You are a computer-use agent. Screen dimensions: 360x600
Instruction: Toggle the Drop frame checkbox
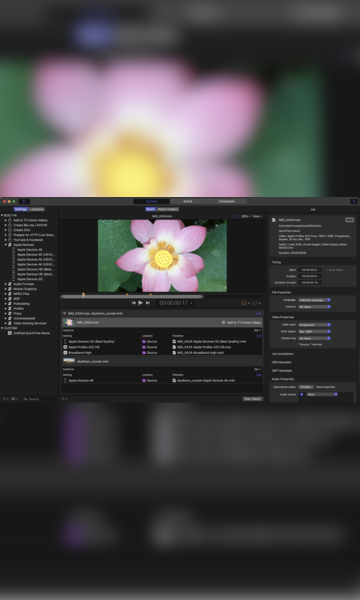[x=327, y=270]
